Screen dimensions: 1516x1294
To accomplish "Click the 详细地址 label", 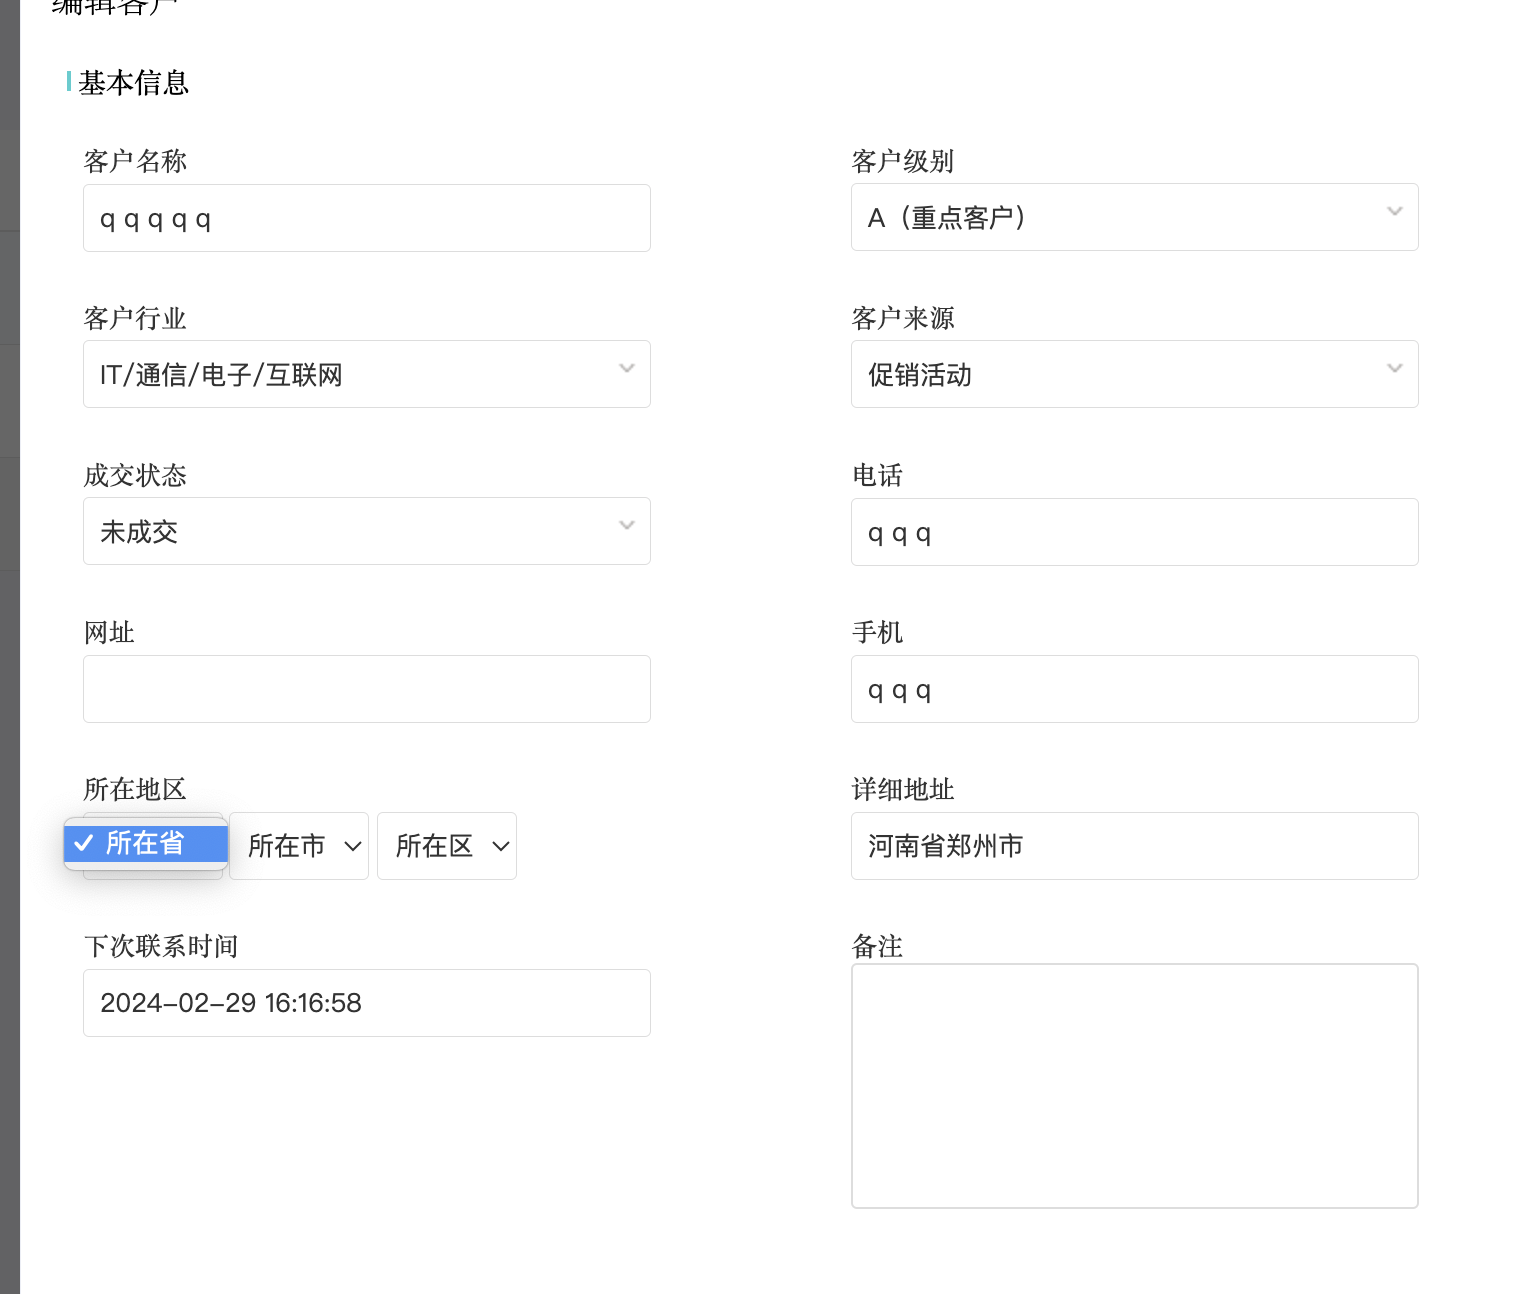I will click(903, 789).
